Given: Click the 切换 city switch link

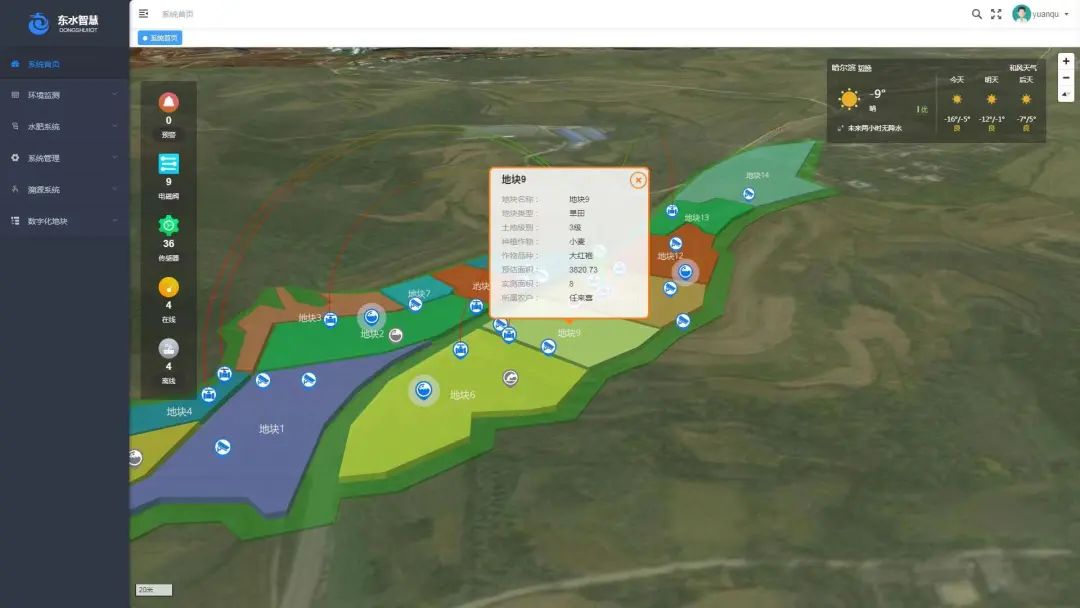Looking at the screenshot, I should point(865,68).
